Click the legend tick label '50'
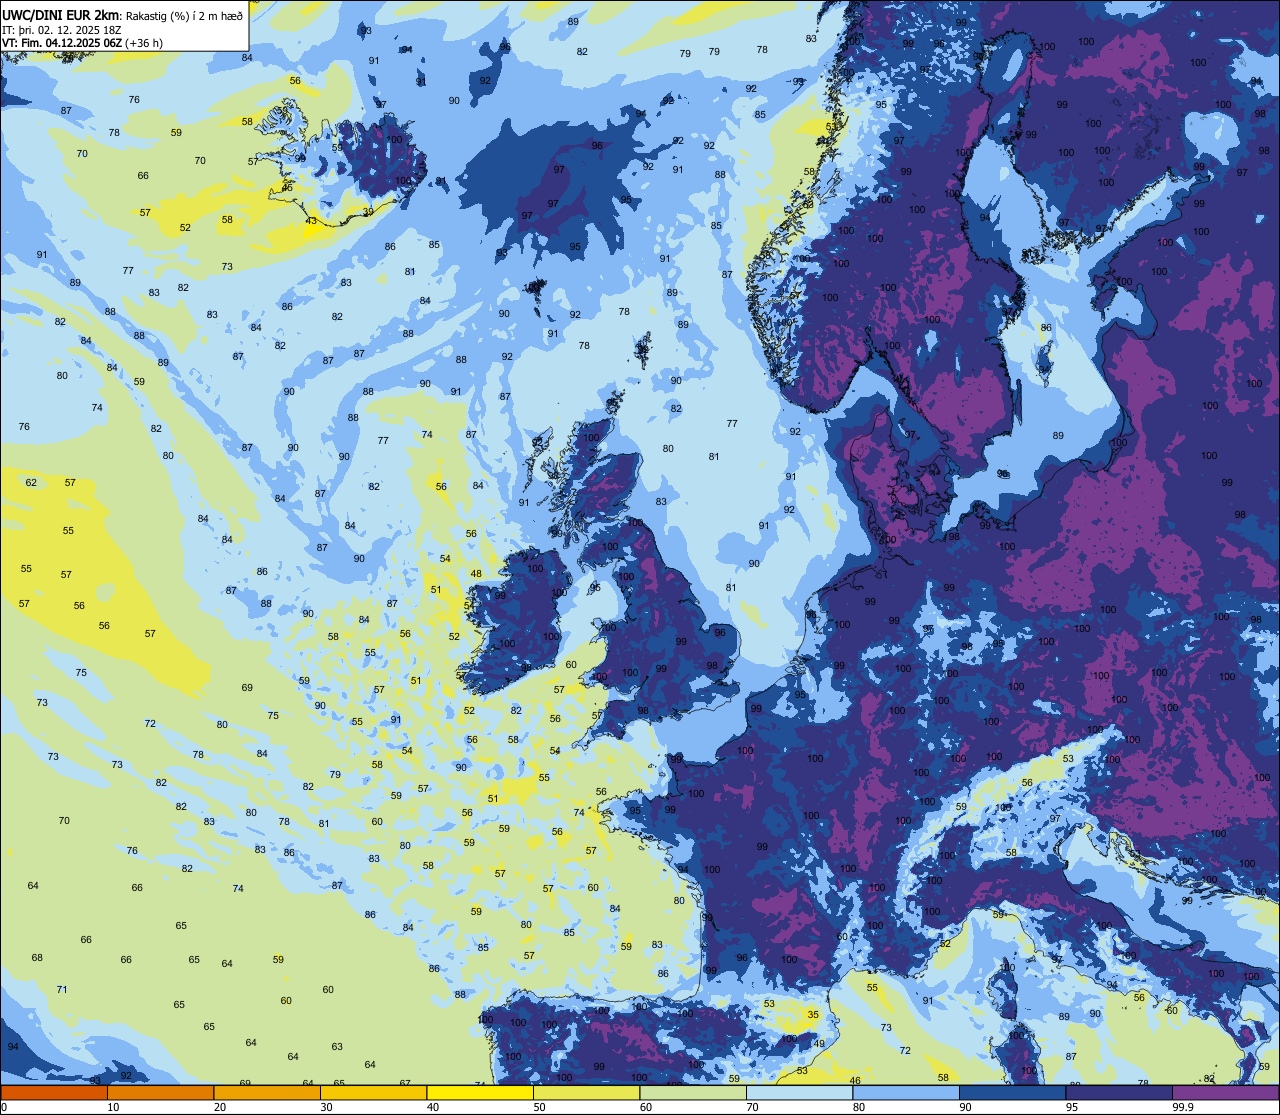The width and height of the screenshot is (1280, 1115). point(539,1107)
